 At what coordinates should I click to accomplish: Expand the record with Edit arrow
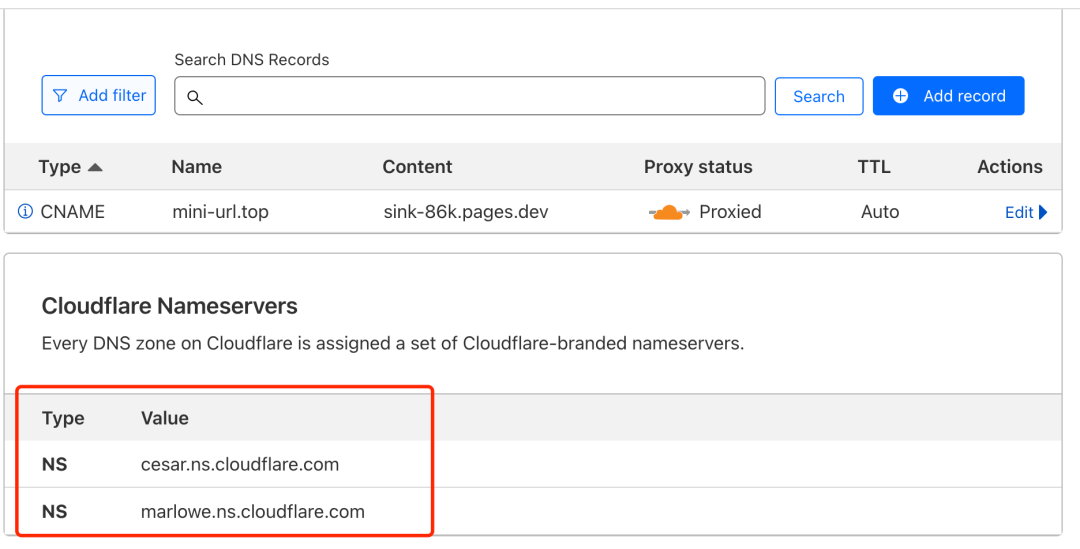(1043, 212)
